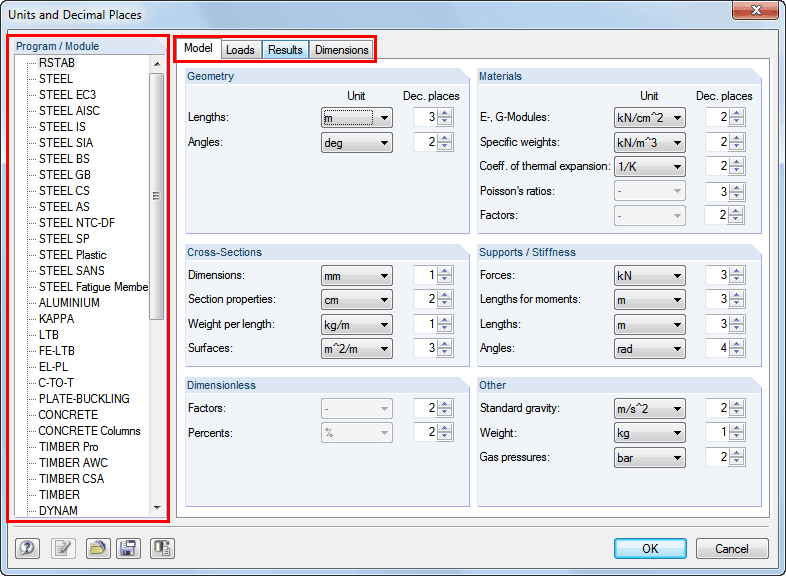This screenshot has height=576, width=786.
Task: Open Section properties unit dropdown
Action: click(x=356, y=300)
